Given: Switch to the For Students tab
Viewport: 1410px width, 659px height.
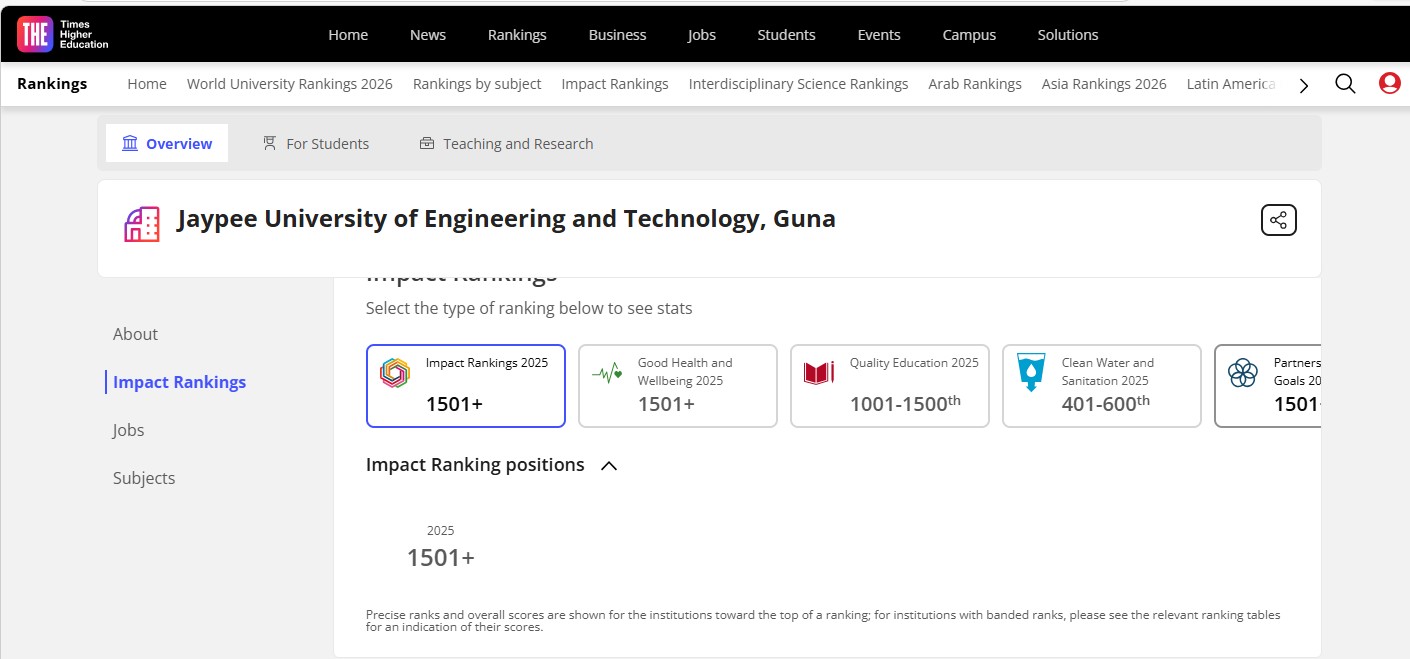Looking at the screenshot, I should pos(315,144).
